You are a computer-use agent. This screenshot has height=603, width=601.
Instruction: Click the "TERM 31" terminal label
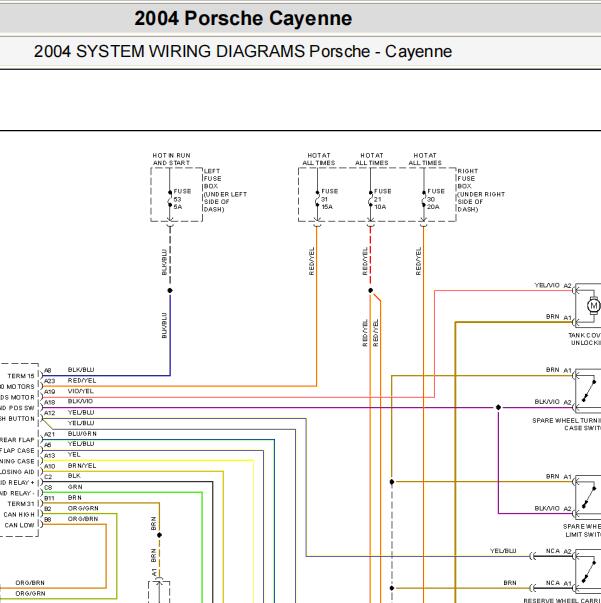click(x=21, y=504)
